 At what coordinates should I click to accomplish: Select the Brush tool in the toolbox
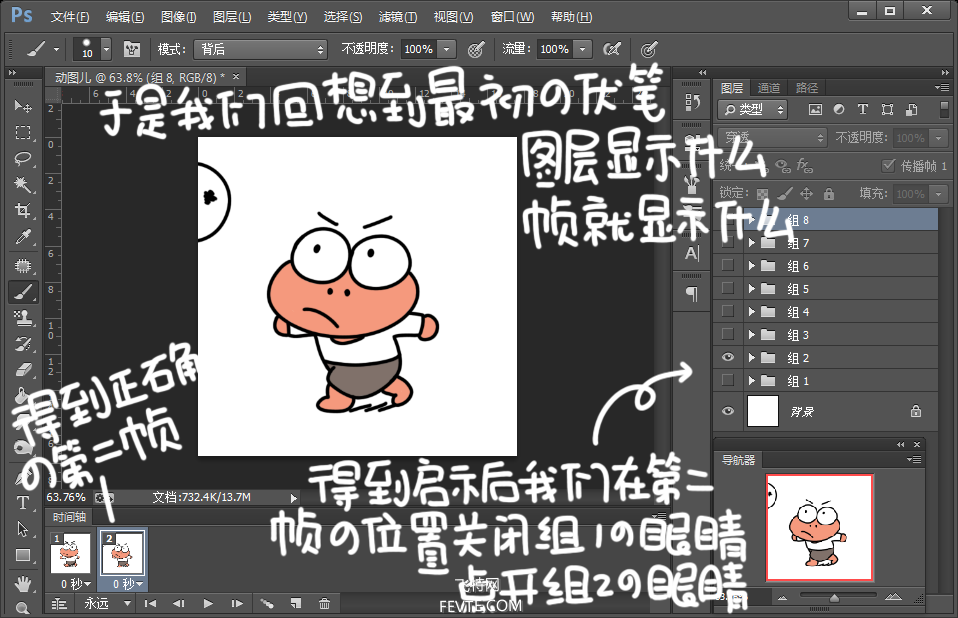click(23, 293)
